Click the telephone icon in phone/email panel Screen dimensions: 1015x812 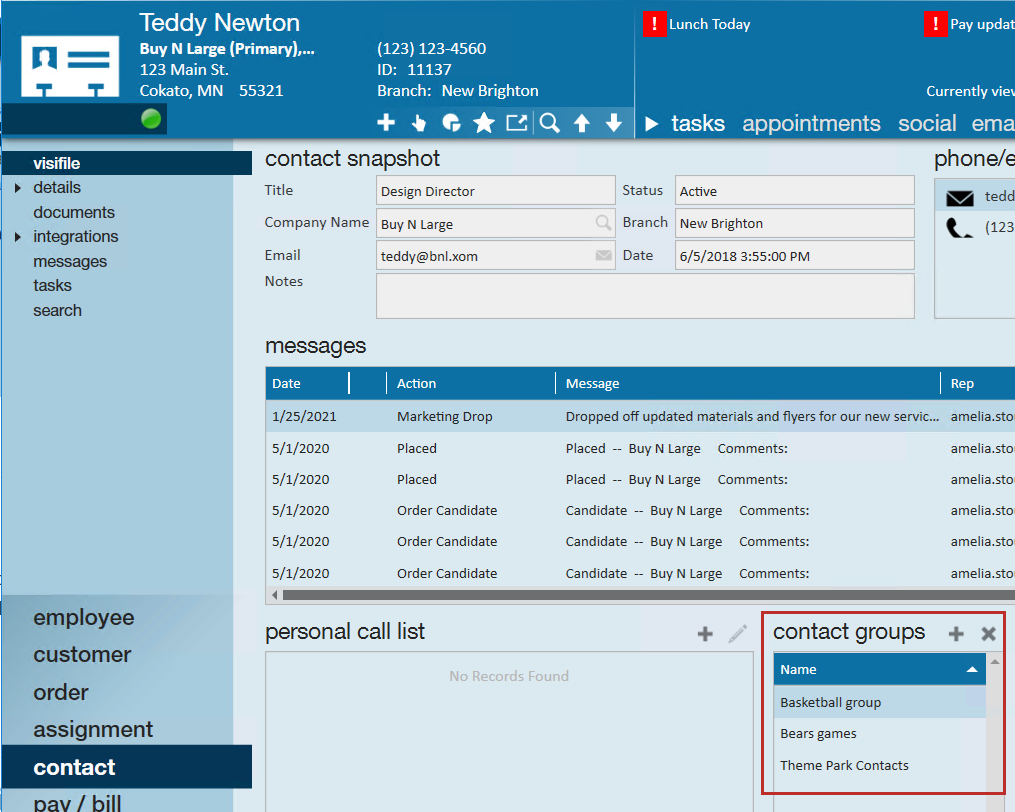[959, 227]
